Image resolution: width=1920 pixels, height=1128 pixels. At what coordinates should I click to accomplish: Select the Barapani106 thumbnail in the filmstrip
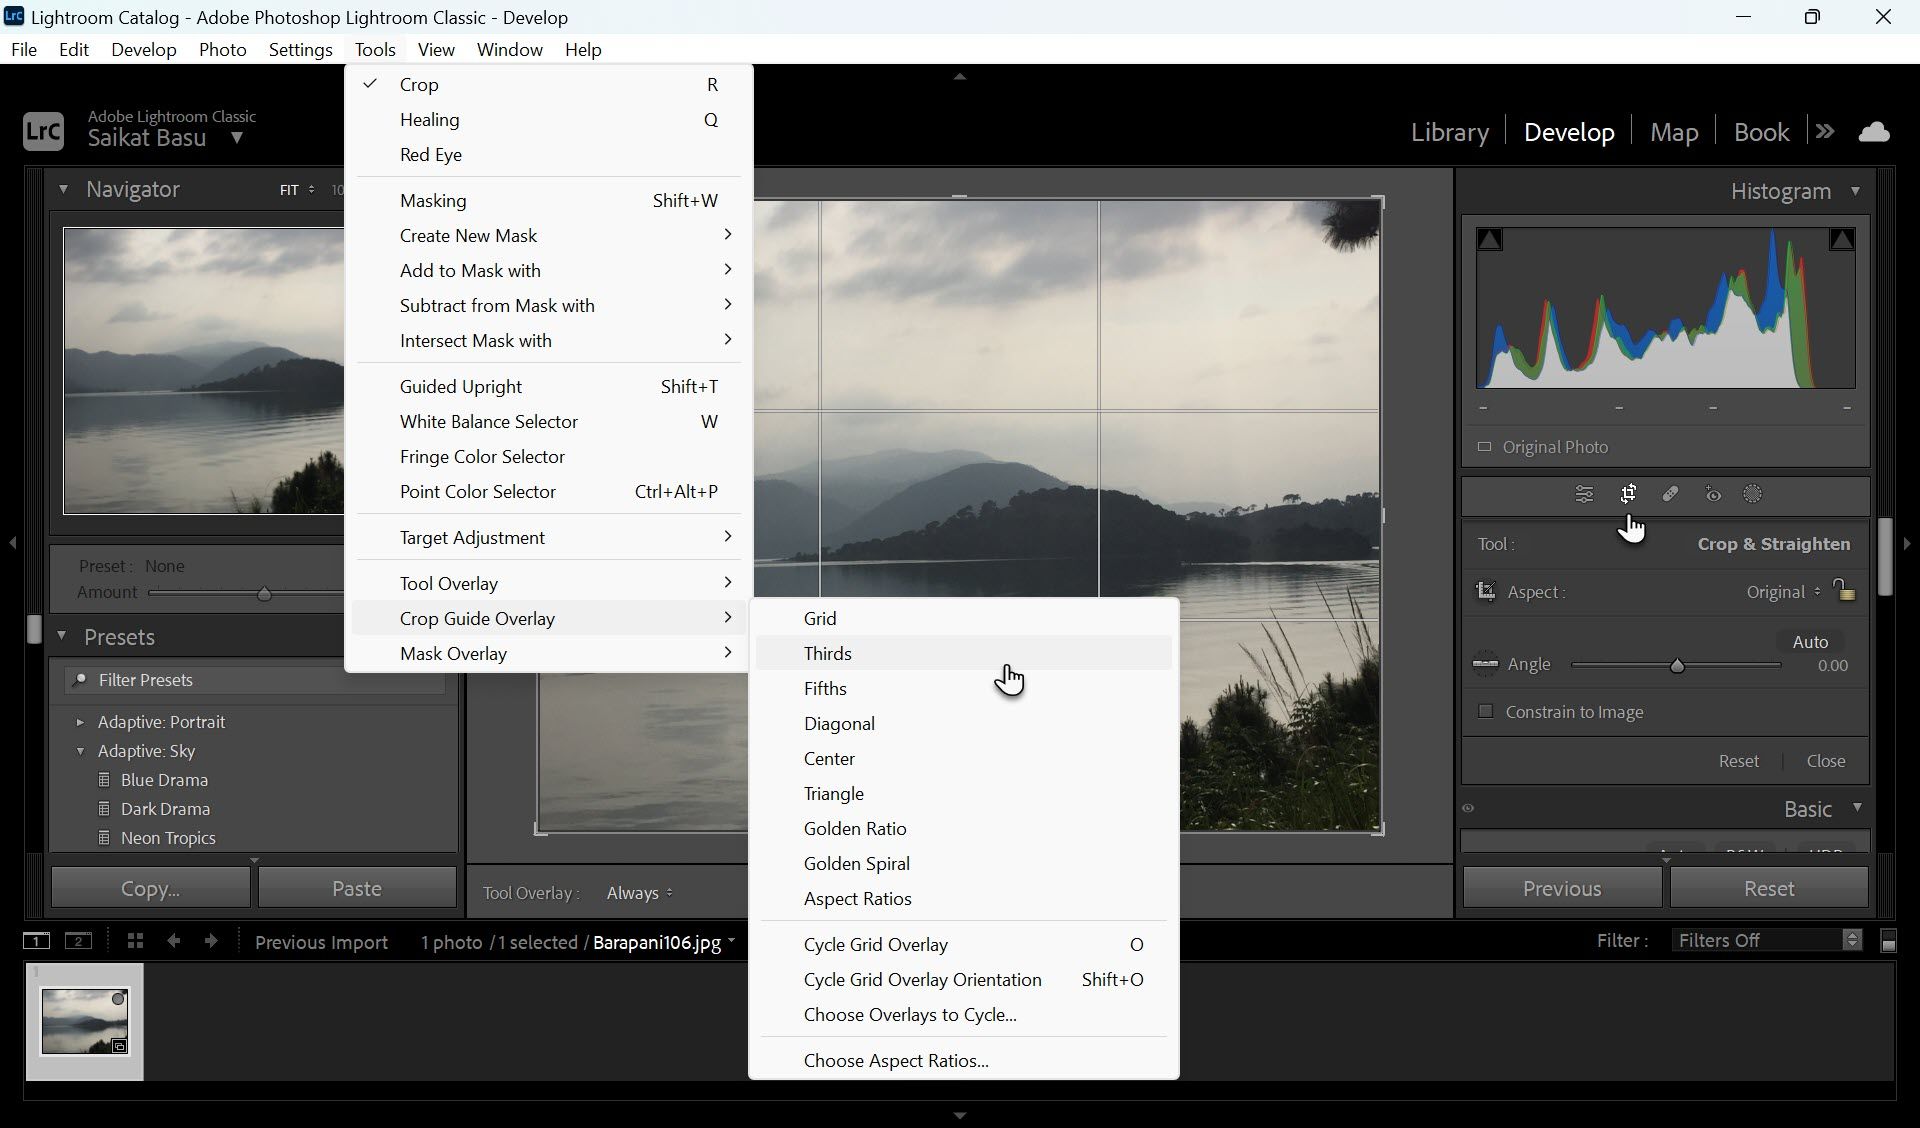click(85, 1021)
